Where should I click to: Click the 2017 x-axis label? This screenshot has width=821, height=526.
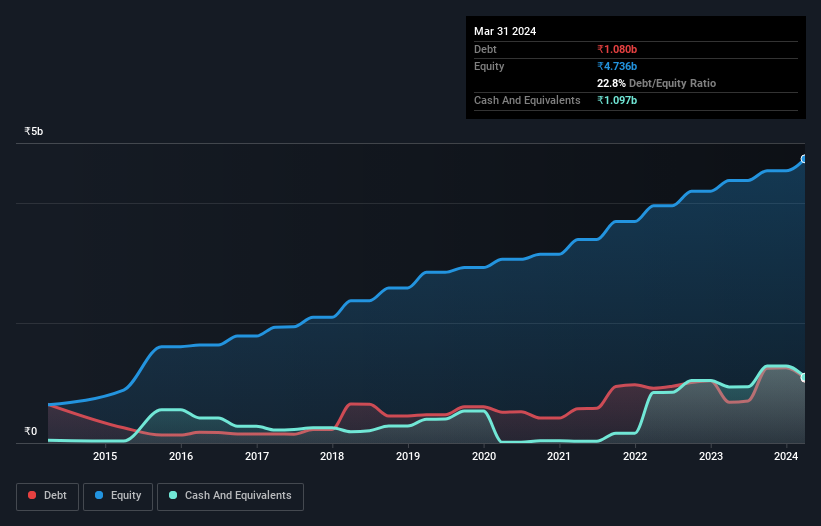(257, 456)
